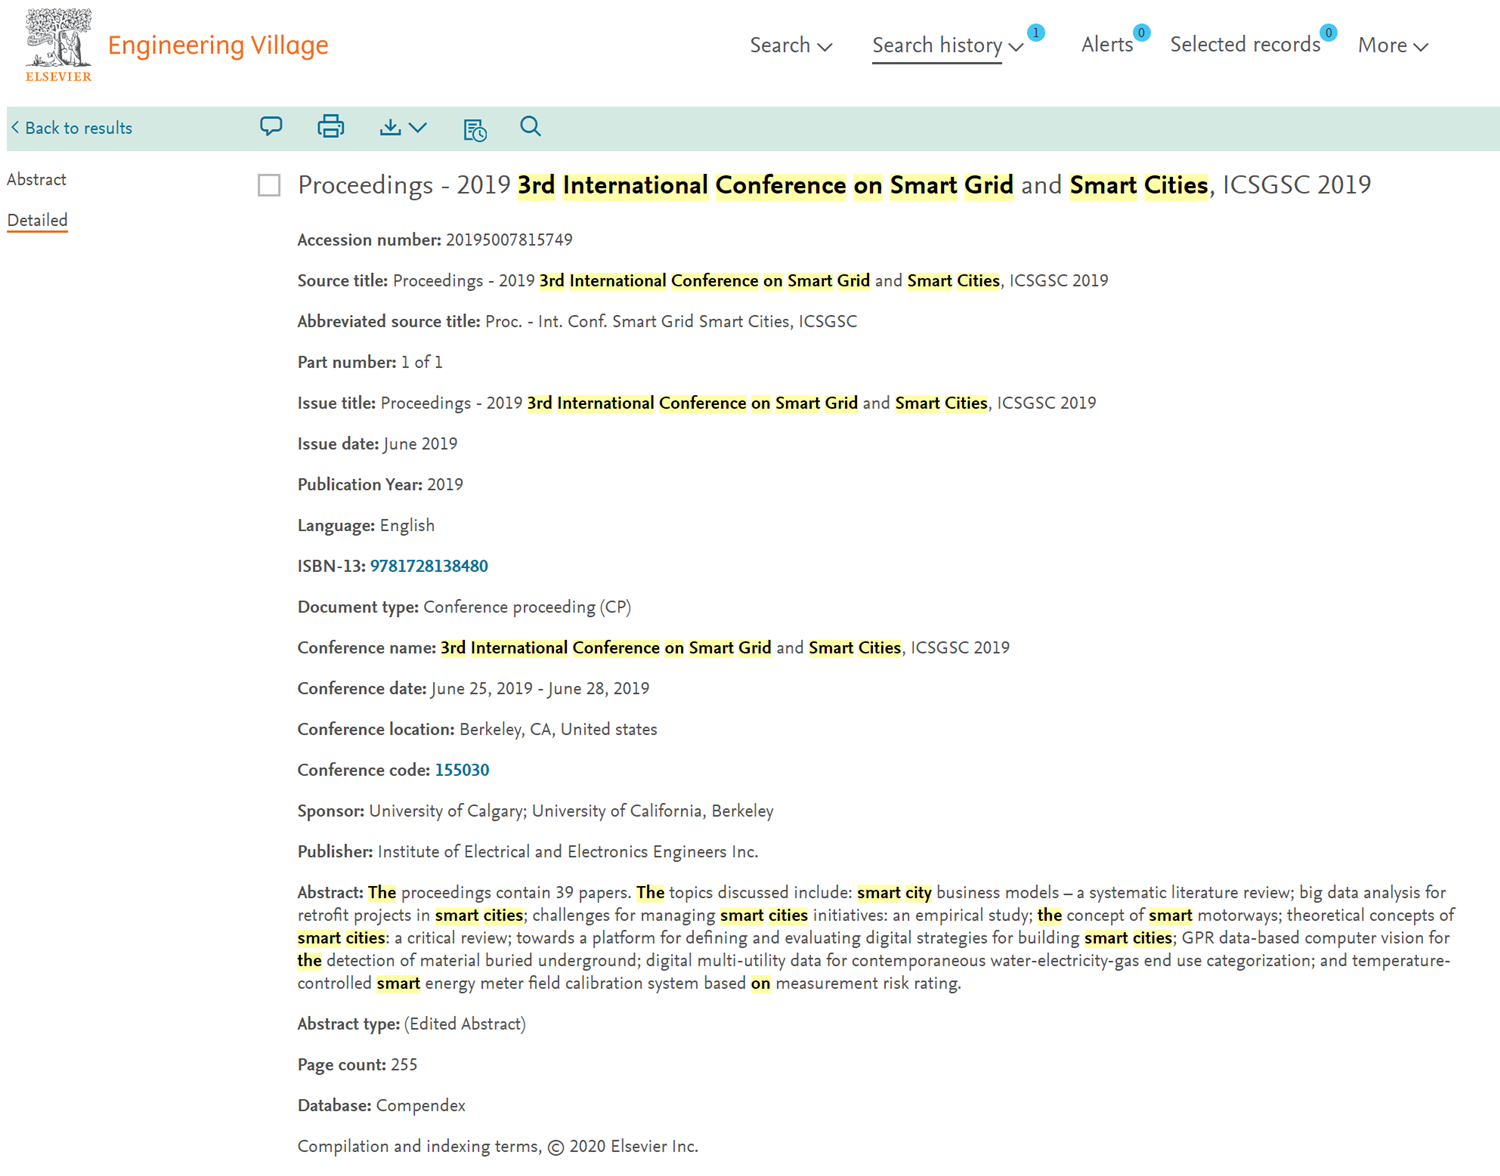Image resolution: width=1500 pixels, height=1176 pixels.
Task: Click issue date June 2019
Action: [x=420, y=444]
